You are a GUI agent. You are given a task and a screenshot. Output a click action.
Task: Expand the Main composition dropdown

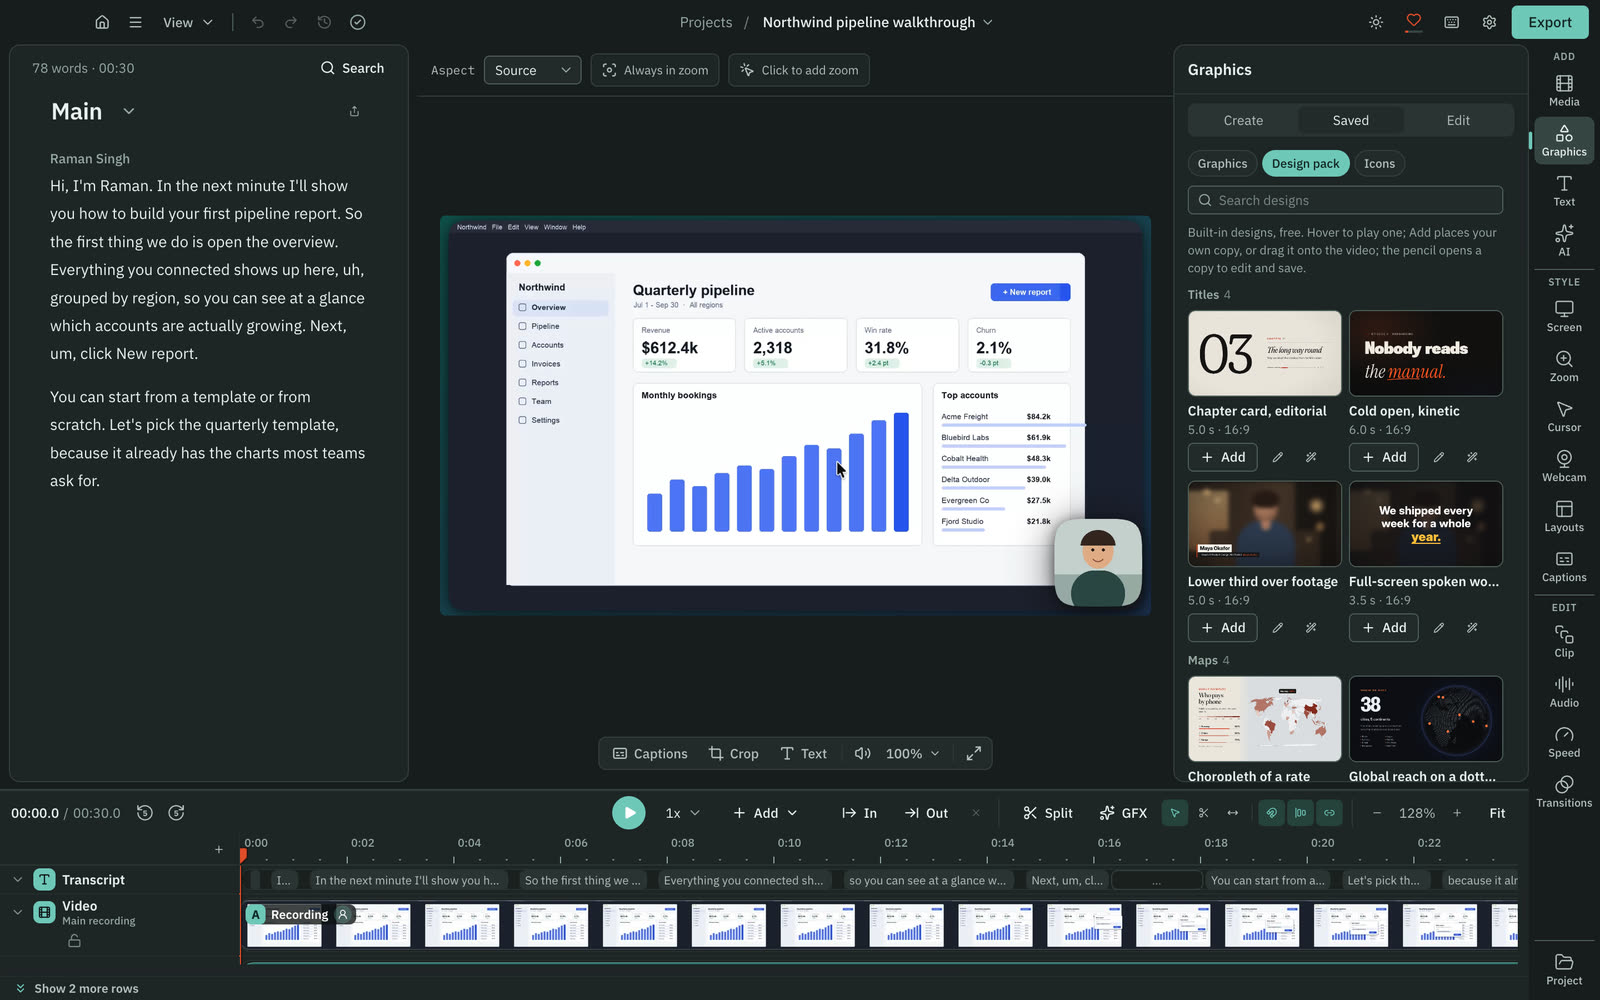[x=129, y=111]
